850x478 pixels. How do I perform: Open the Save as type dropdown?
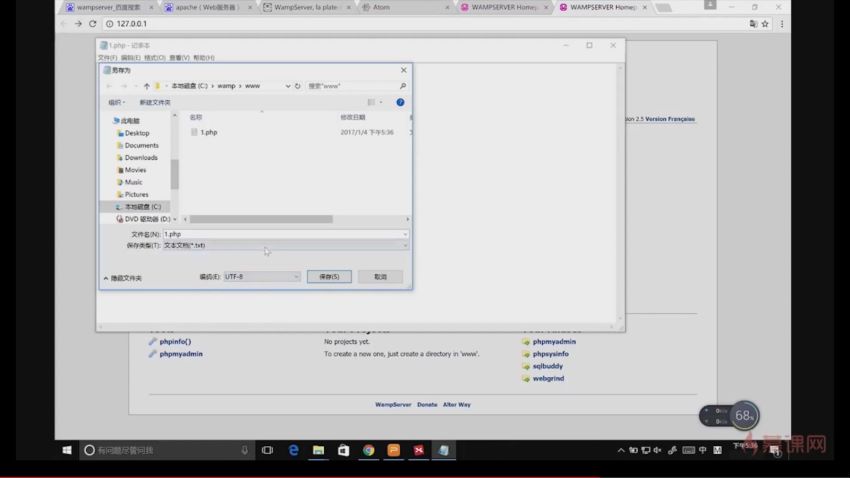405,246
